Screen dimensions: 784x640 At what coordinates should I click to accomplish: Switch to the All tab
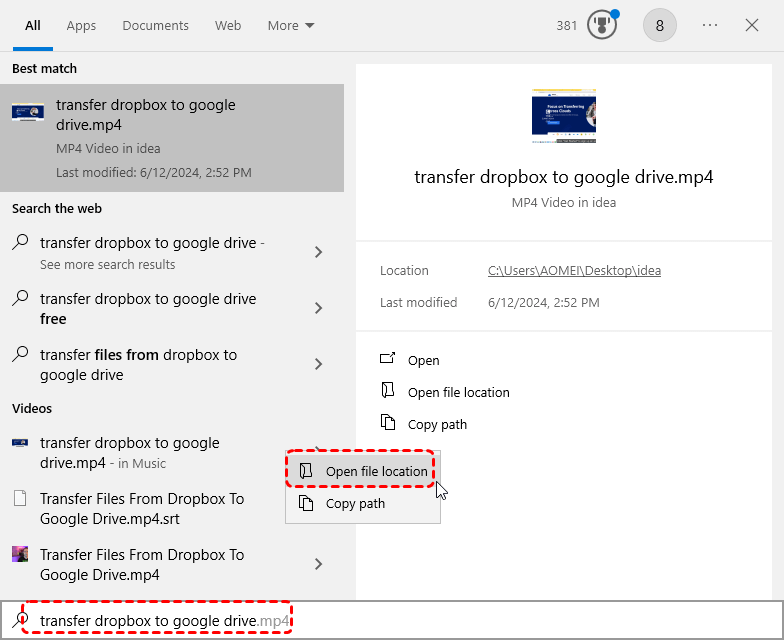point(32,26)
